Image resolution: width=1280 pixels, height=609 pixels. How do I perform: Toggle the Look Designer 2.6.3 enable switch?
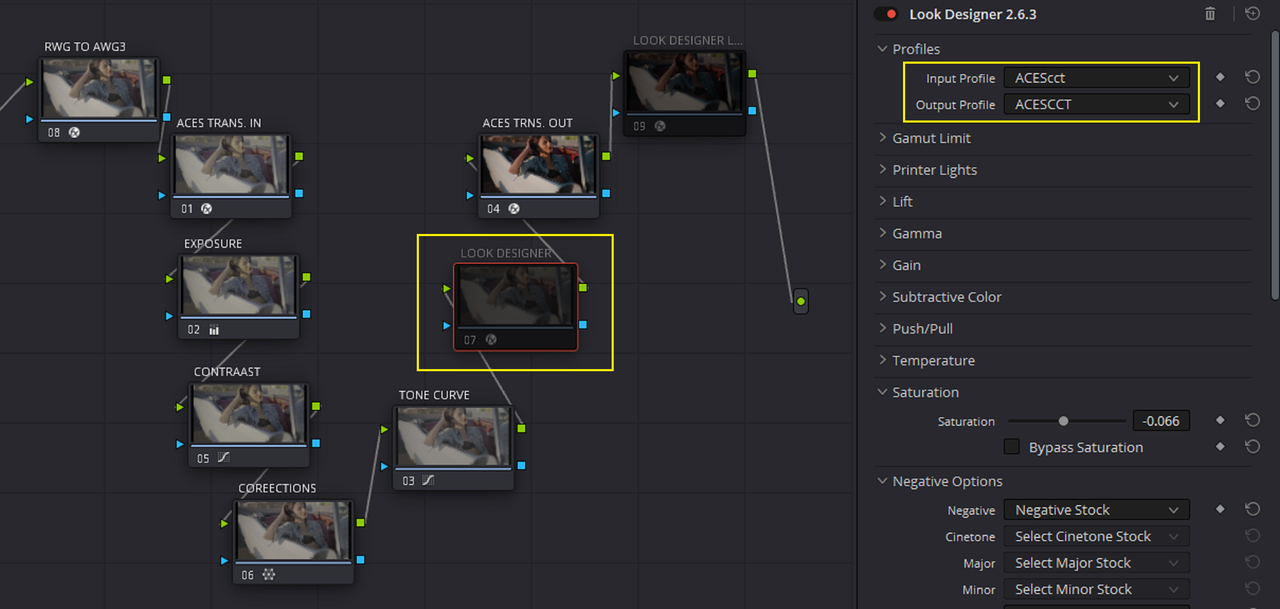point(885,14)
